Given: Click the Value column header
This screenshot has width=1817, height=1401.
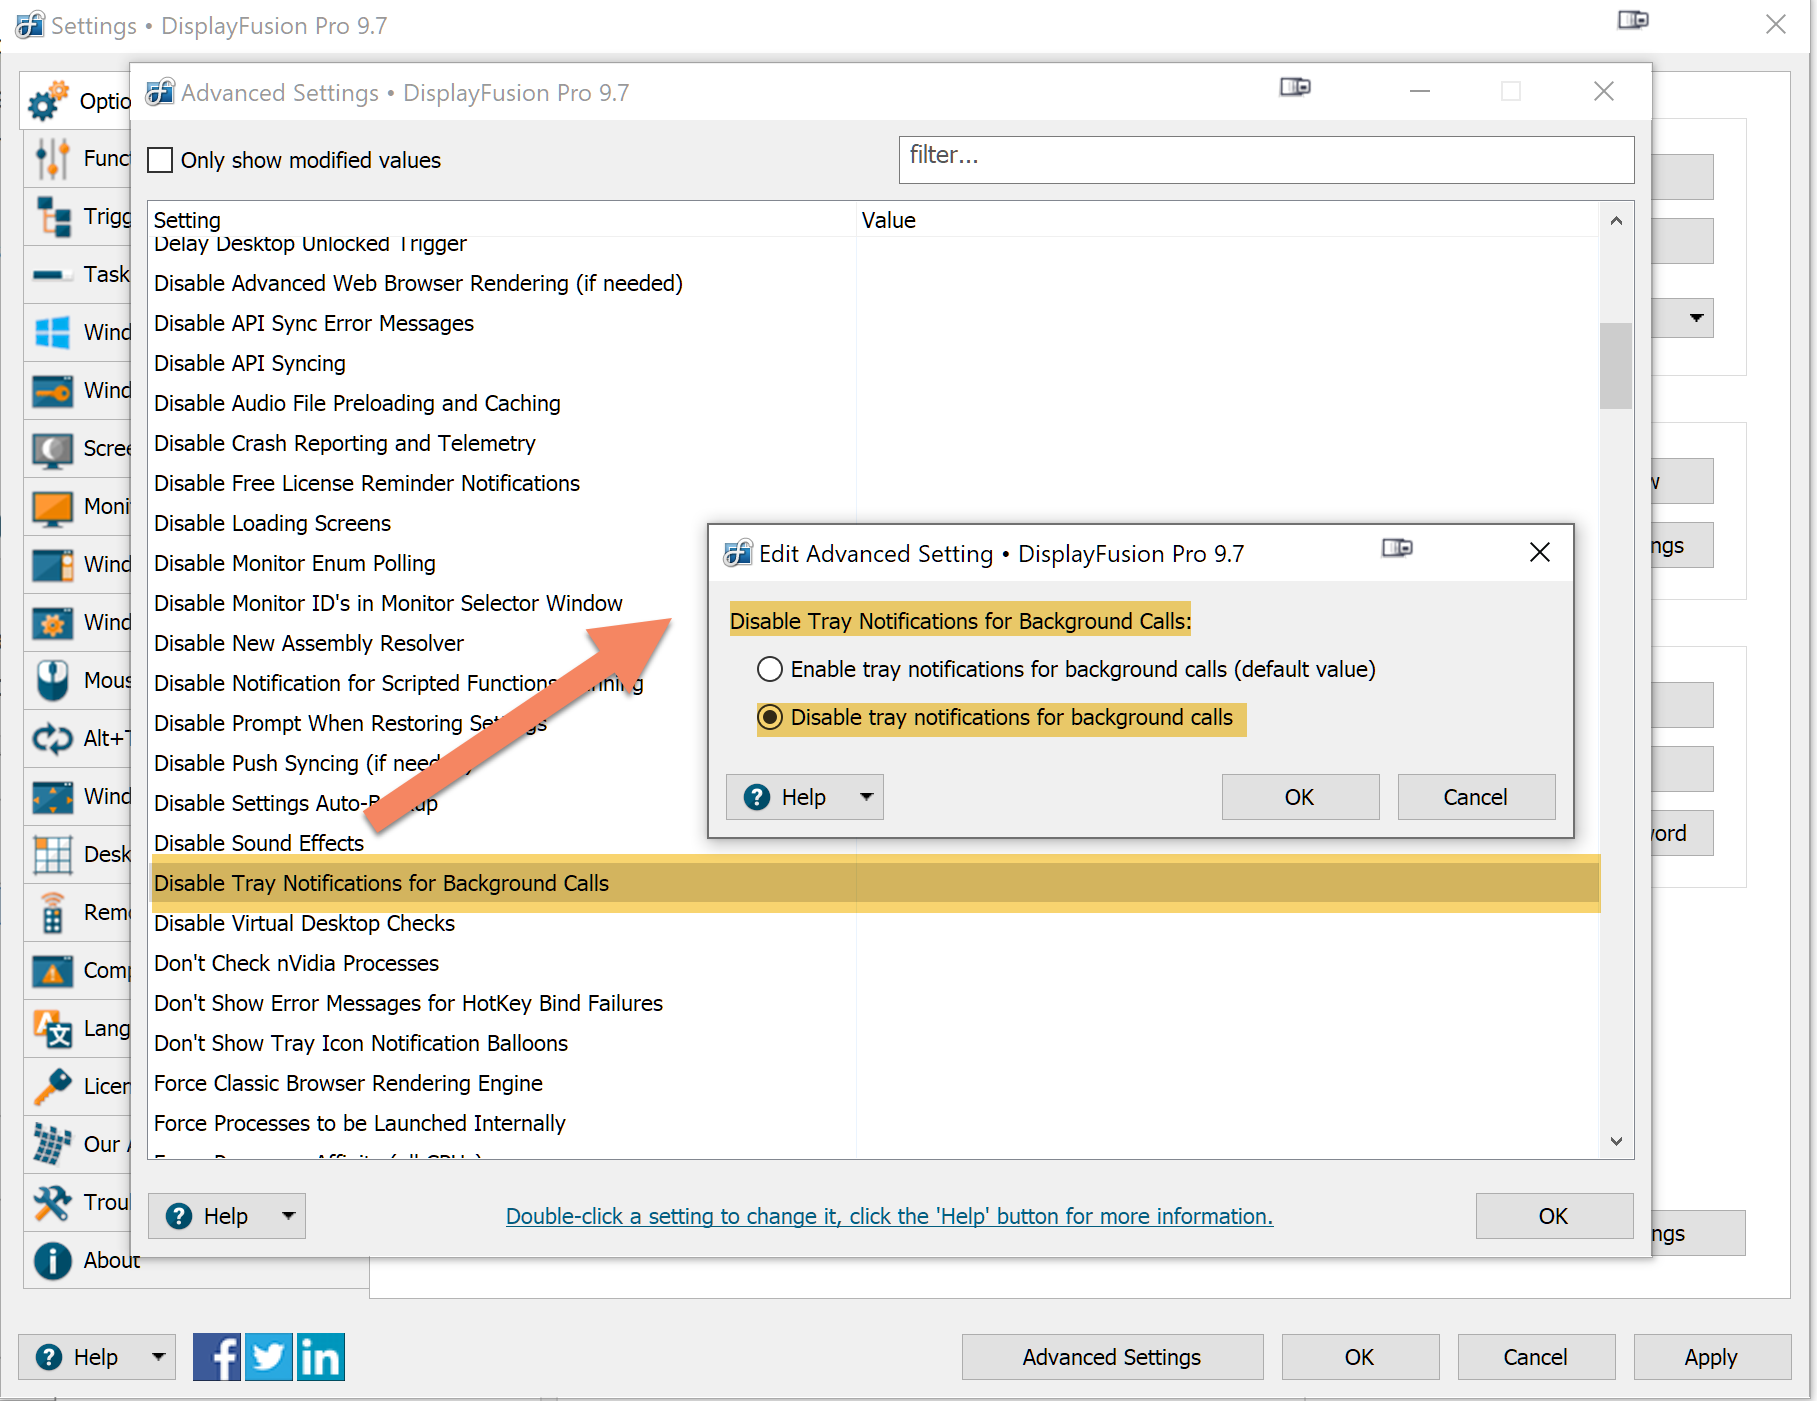Looking at the screenshot, I should tap(1228, 220).
